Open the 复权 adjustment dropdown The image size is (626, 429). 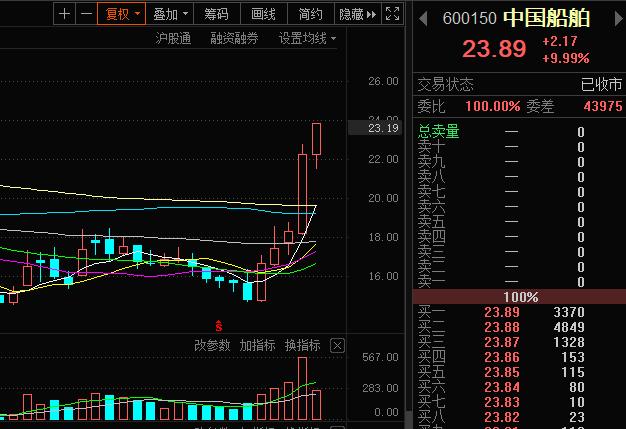(121, 14)
